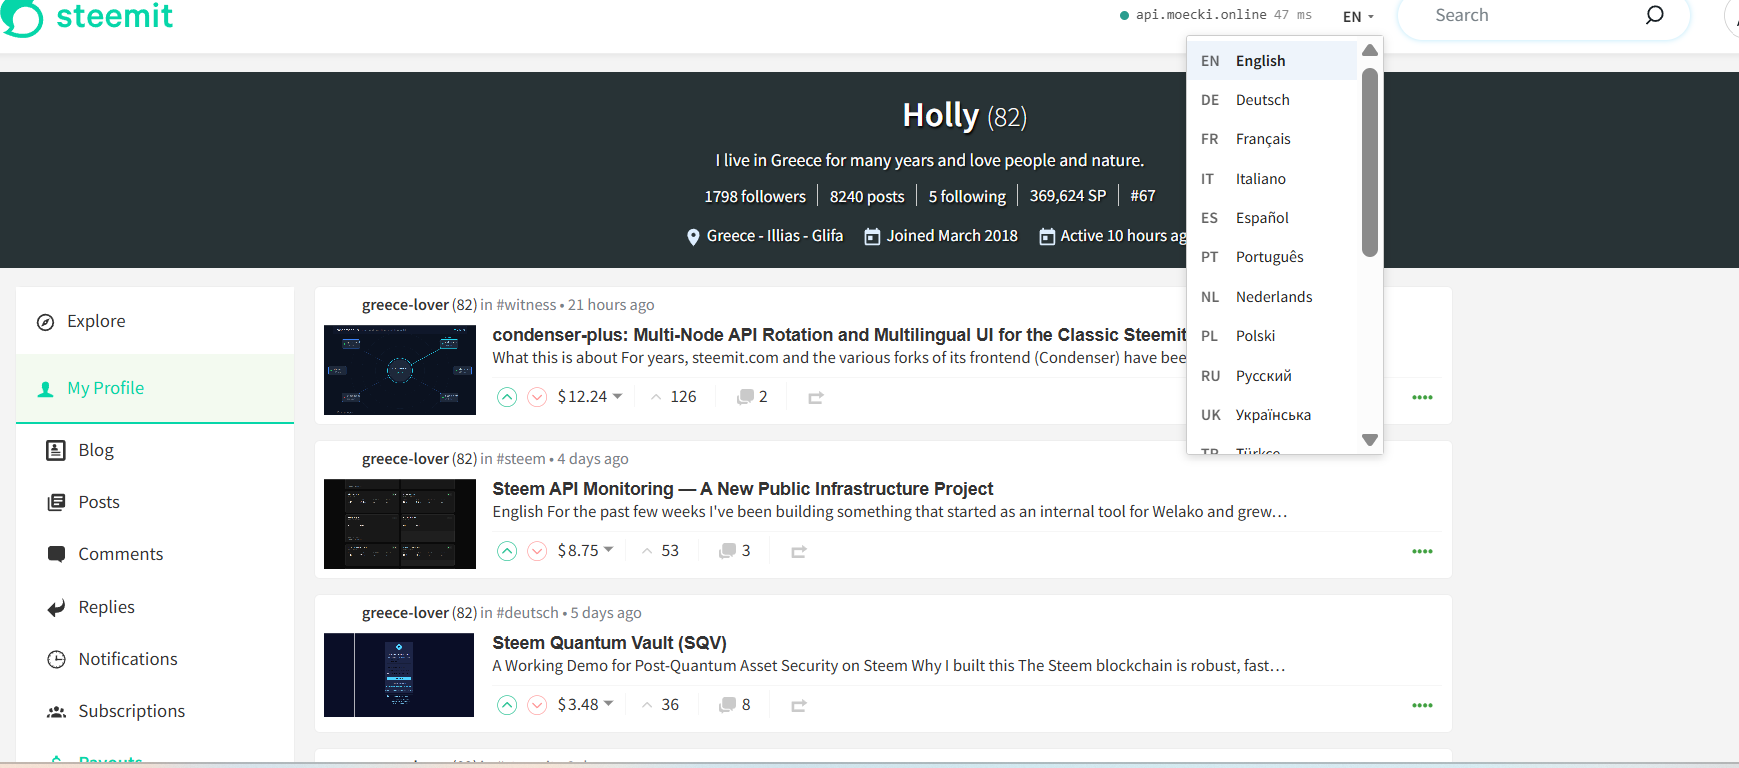Open the condenser-plus Multi-Node API Rotation post title

tap(839, 335)
